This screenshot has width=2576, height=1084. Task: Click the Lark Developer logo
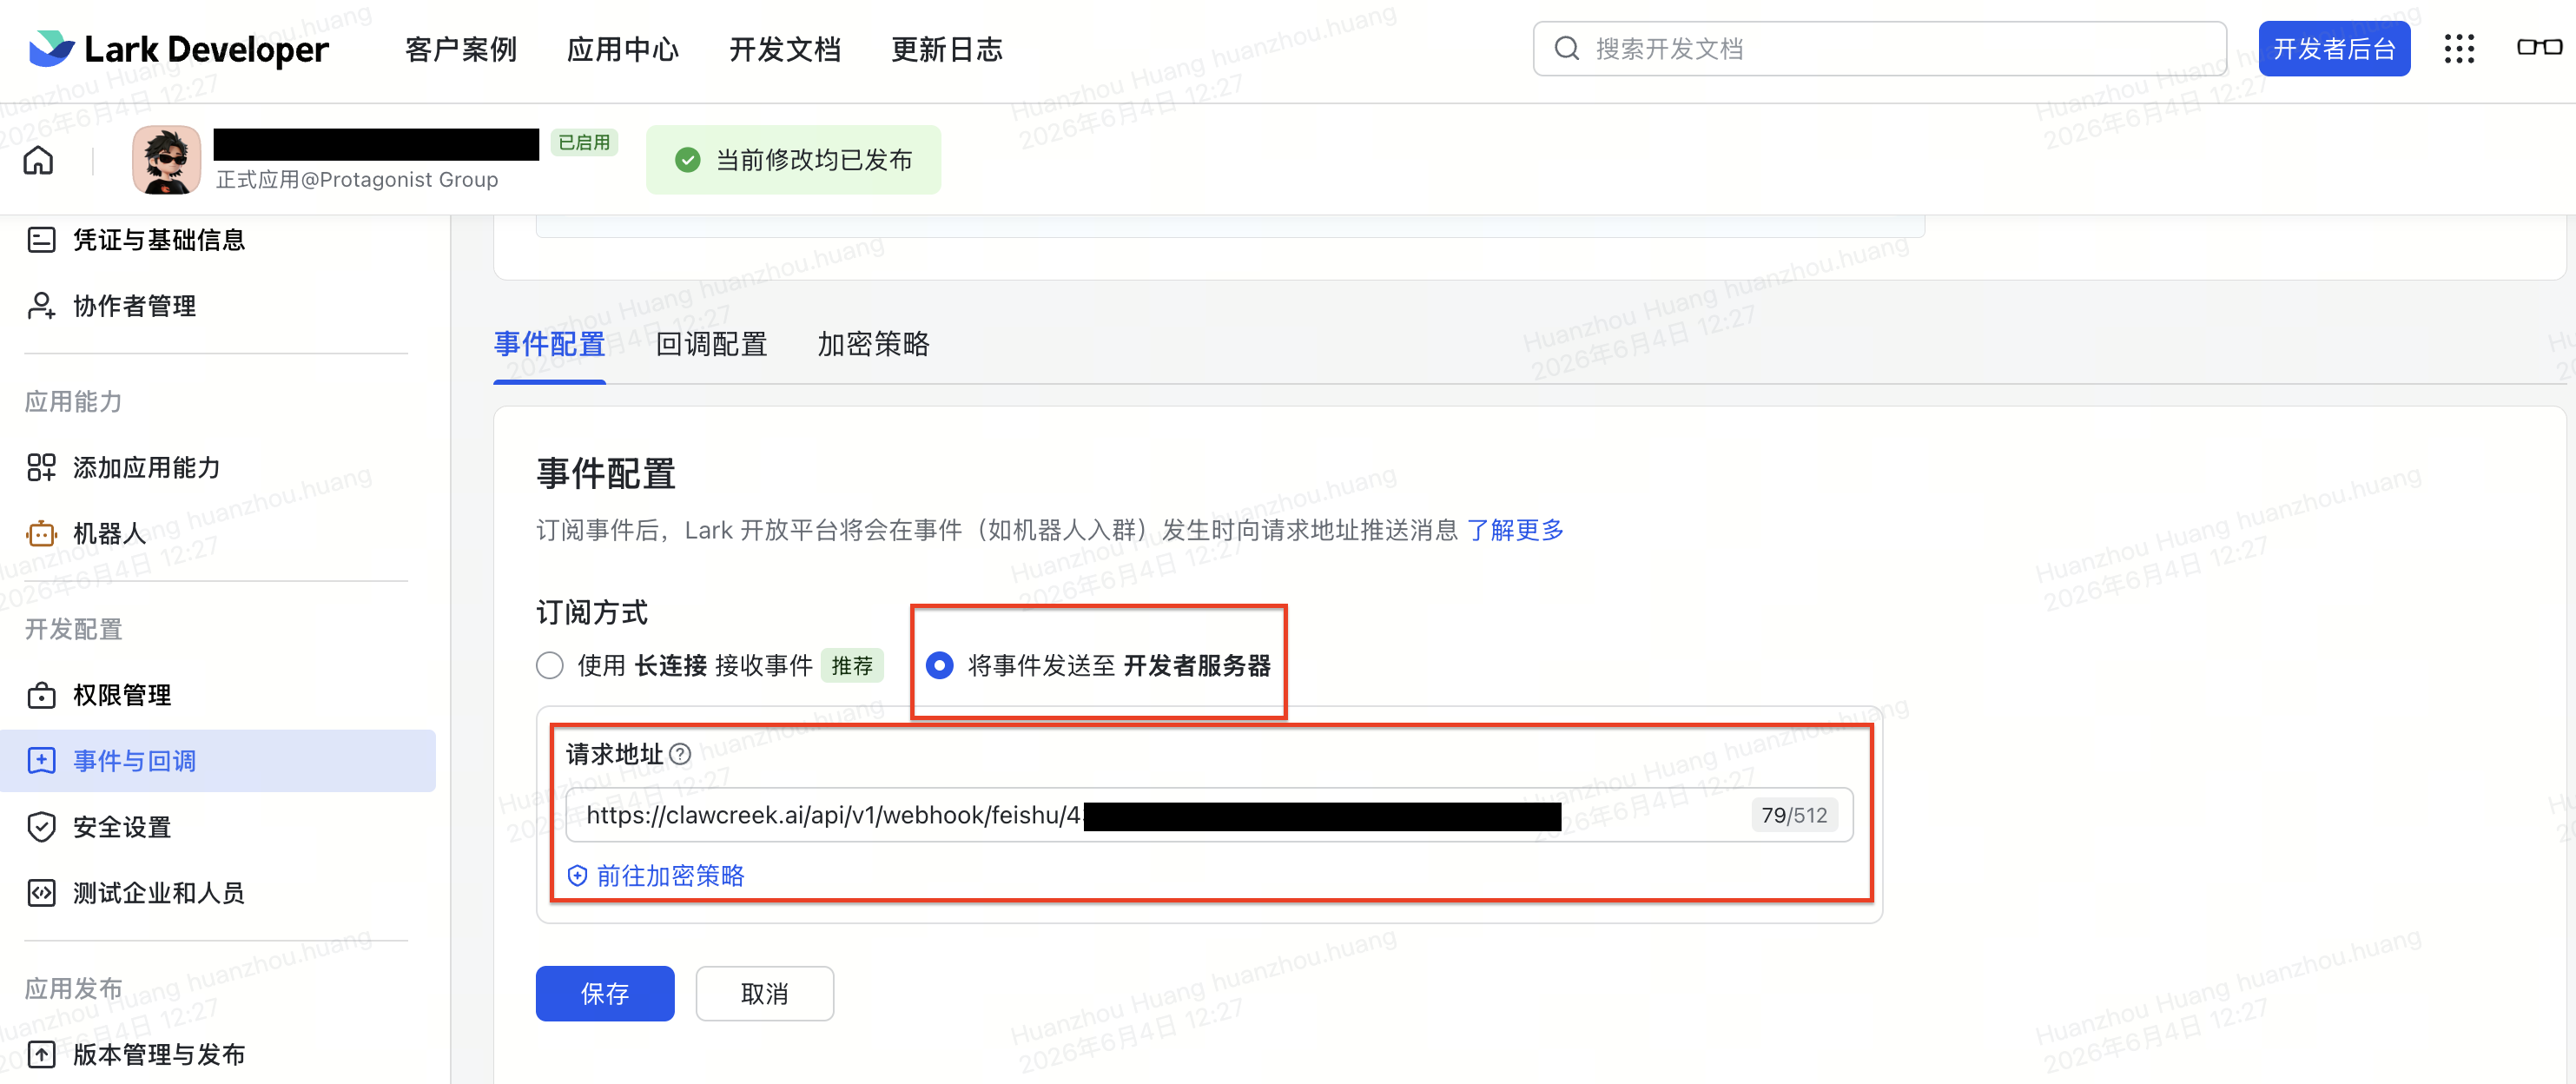(x=179, y=49)
